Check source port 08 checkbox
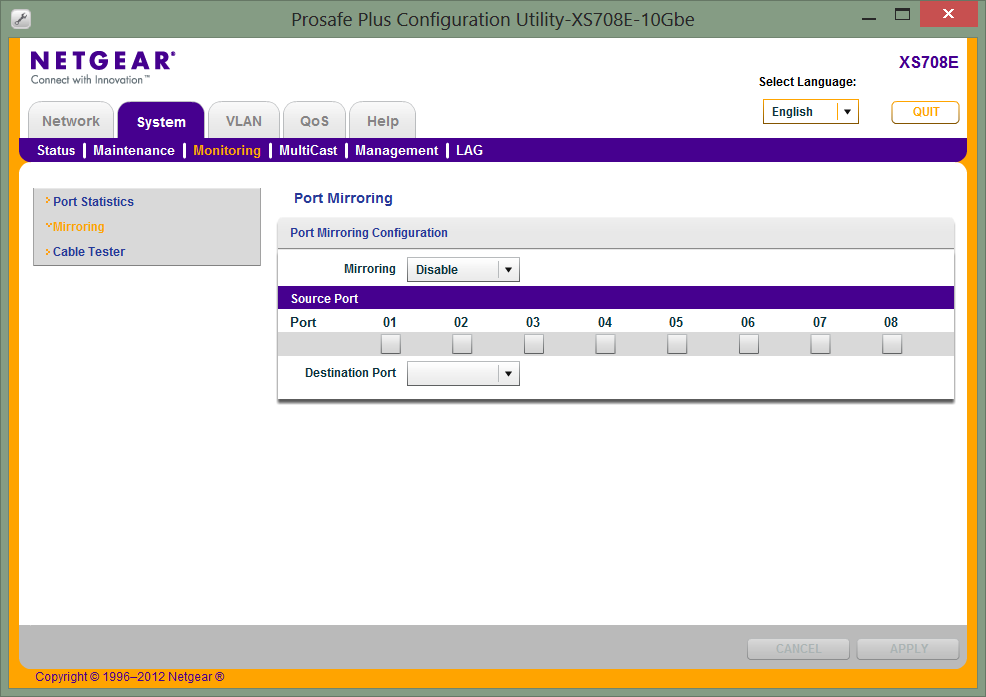This screenshot has width=986, height=697. point(892,344)
